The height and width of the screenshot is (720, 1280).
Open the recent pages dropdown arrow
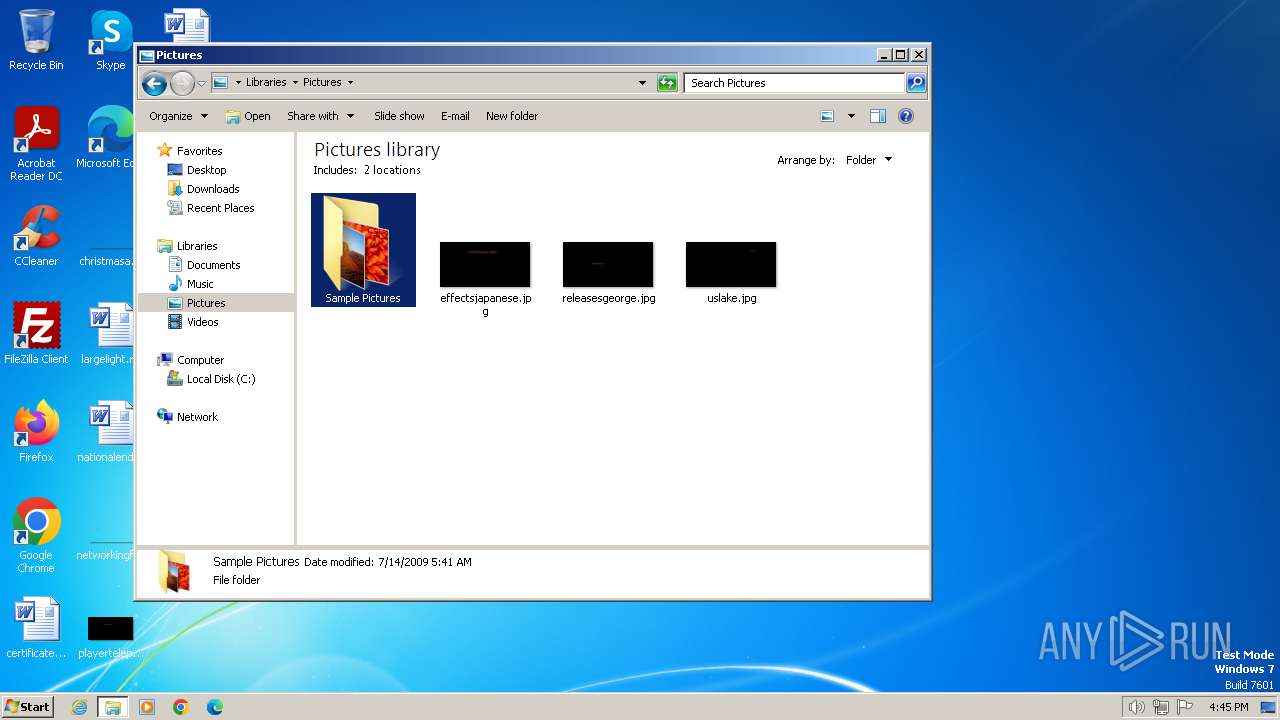201,83
